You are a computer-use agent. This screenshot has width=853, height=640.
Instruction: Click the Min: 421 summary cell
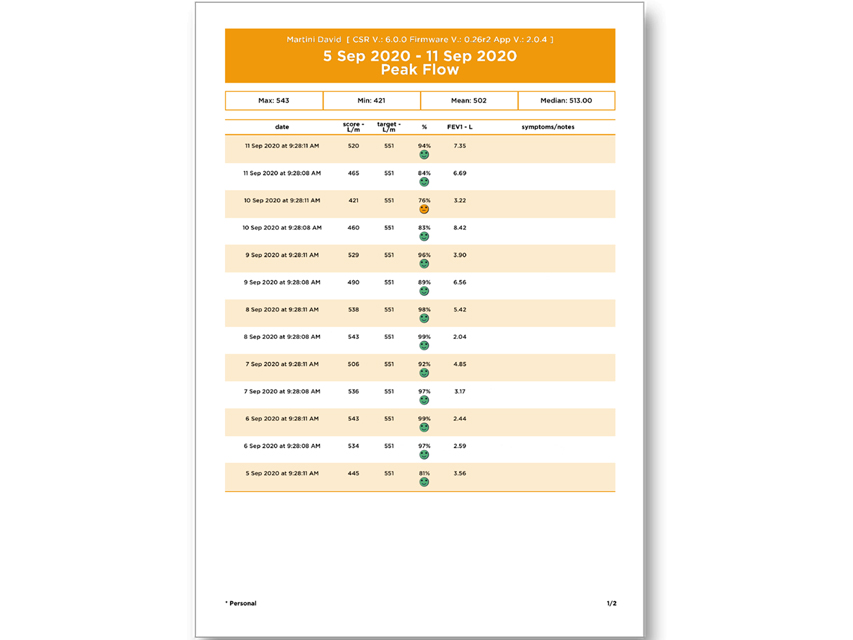[371, 101]
